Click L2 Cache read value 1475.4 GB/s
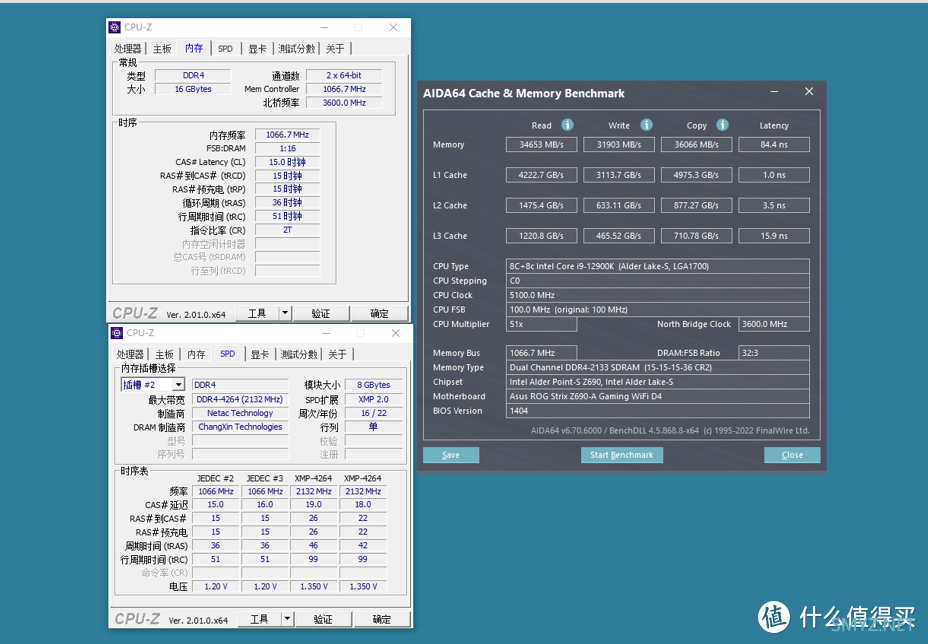This screenshot has width=928, height=644. (x=542, y=205)
